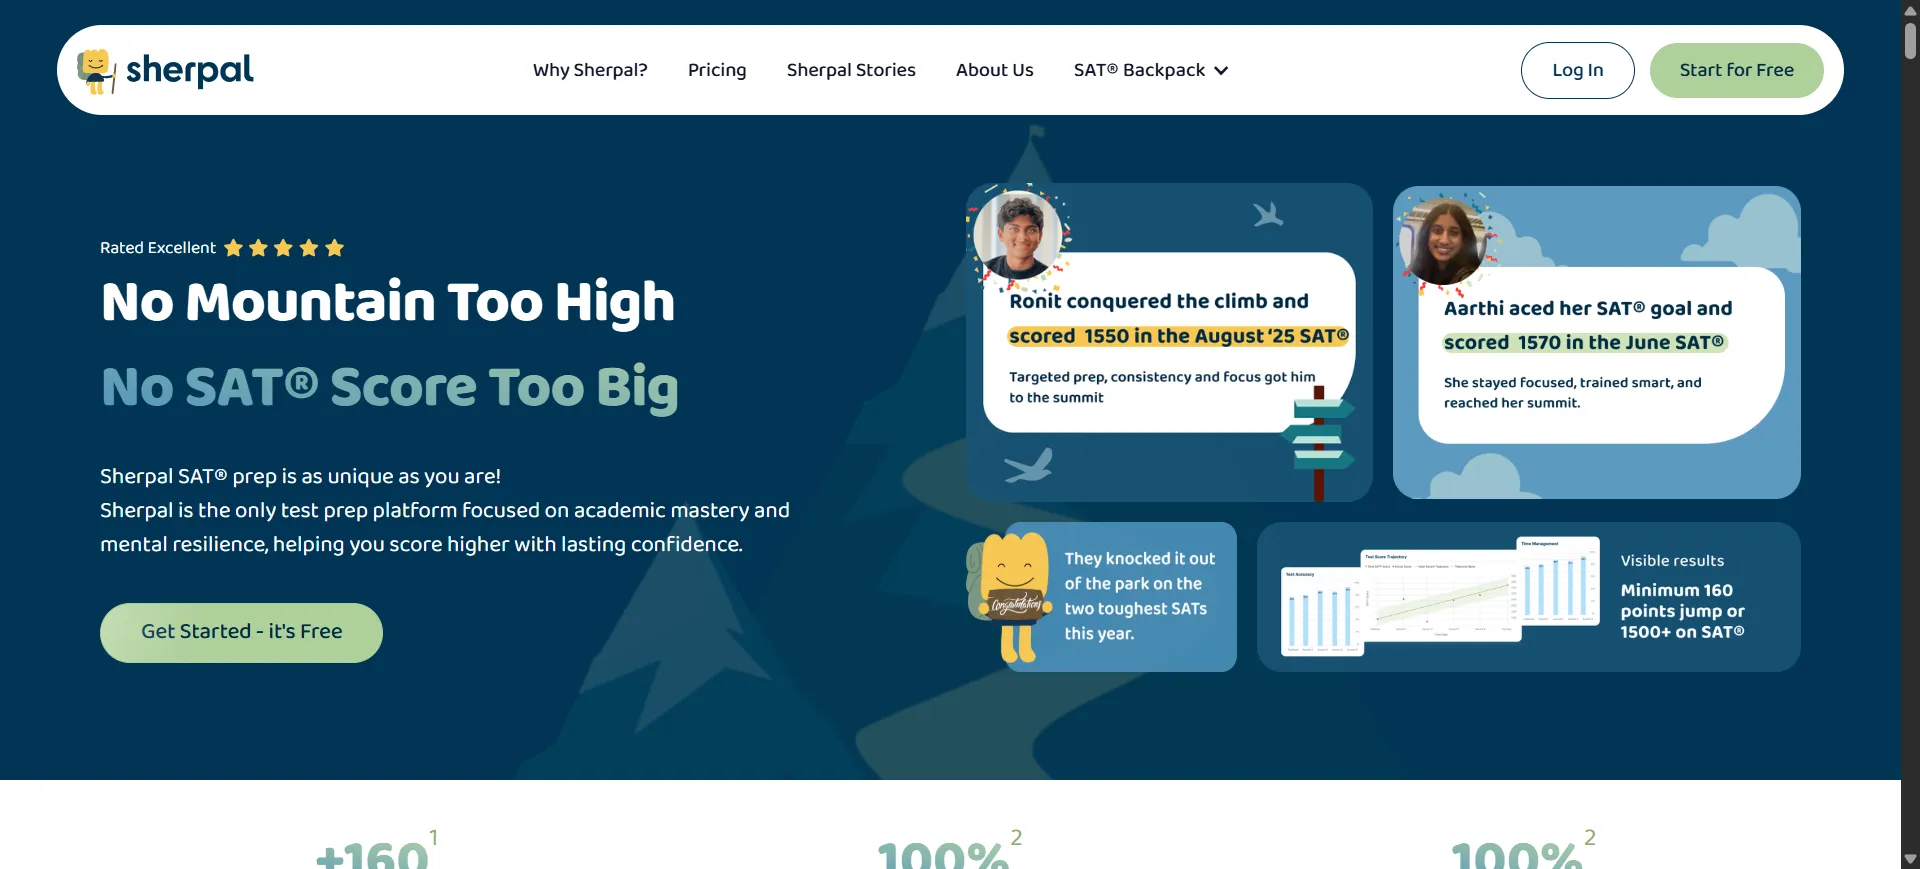Click the score charts thumbnail image
The width and height of the screenshot is (1920, 869).
pyautogui.click(x=1440, y=597)
